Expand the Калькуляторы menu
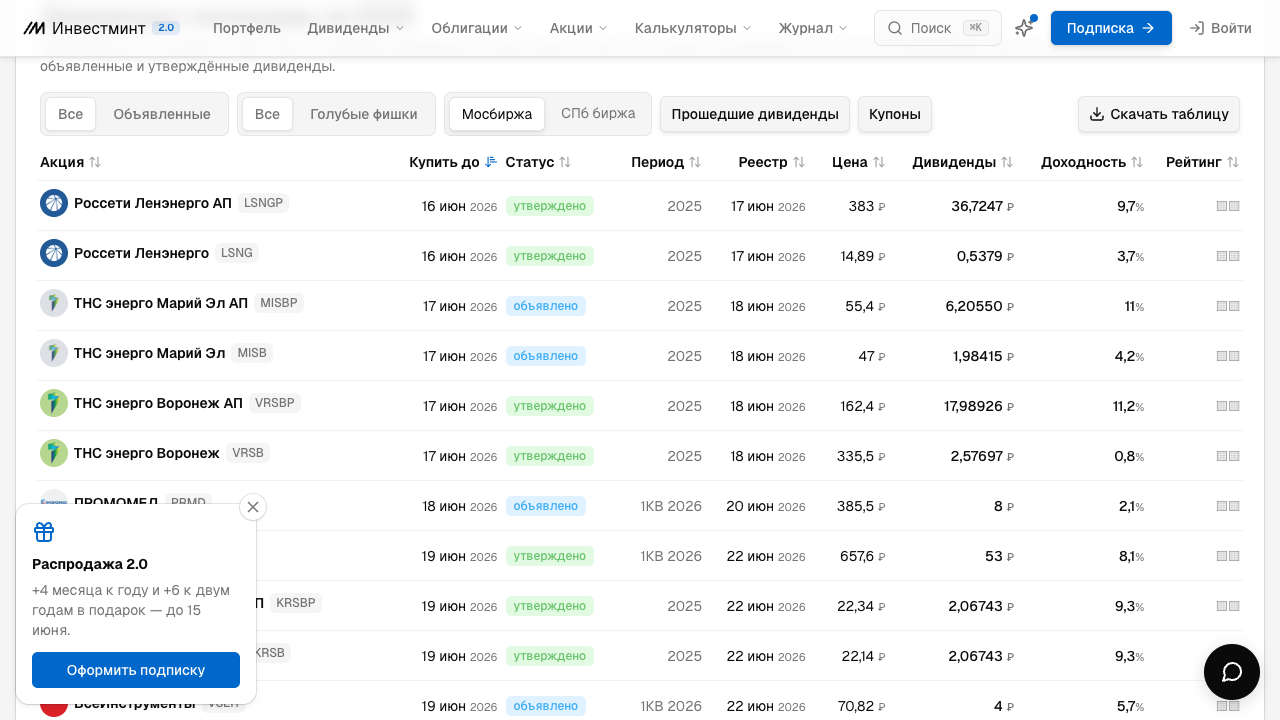1280x720 pixels. coord(693,28)
